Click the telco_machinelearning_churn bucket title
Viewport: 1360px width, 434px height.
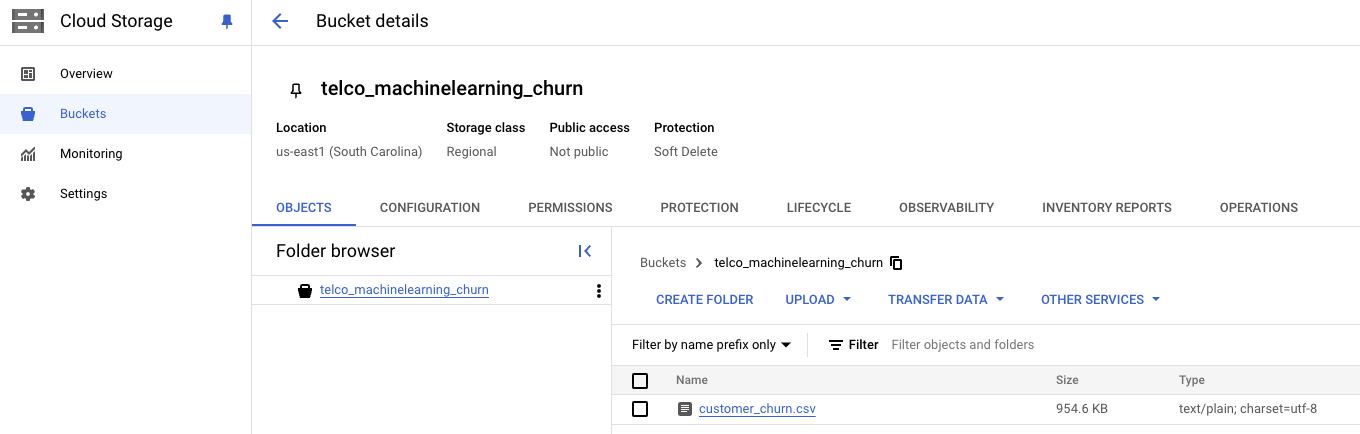pos(452,89)
